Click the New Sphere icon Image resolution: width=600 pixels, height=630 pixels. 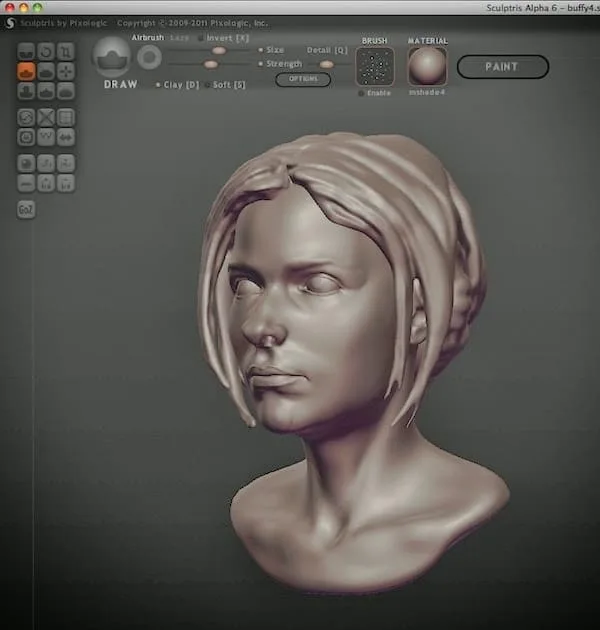tap(26, 163)
